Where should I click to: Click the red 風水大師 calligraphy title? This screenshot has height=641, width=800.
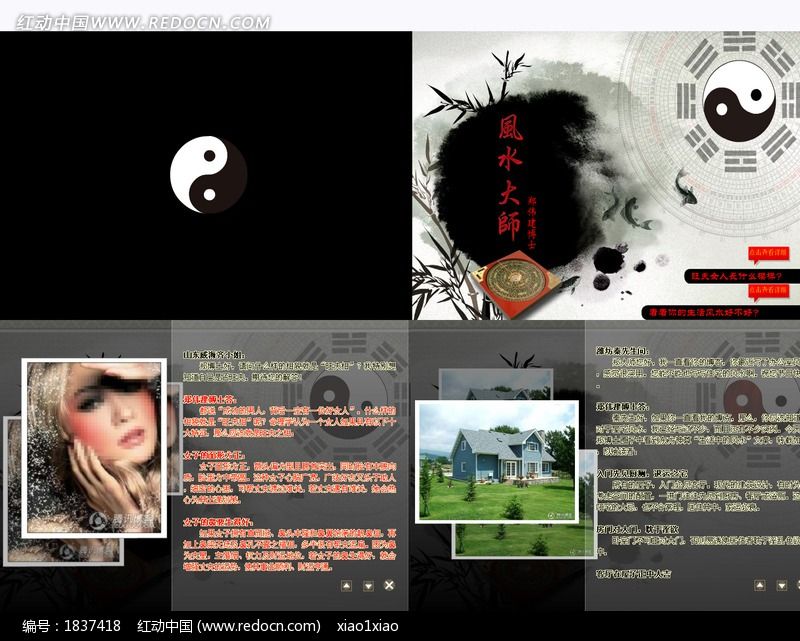pos(509,175)
